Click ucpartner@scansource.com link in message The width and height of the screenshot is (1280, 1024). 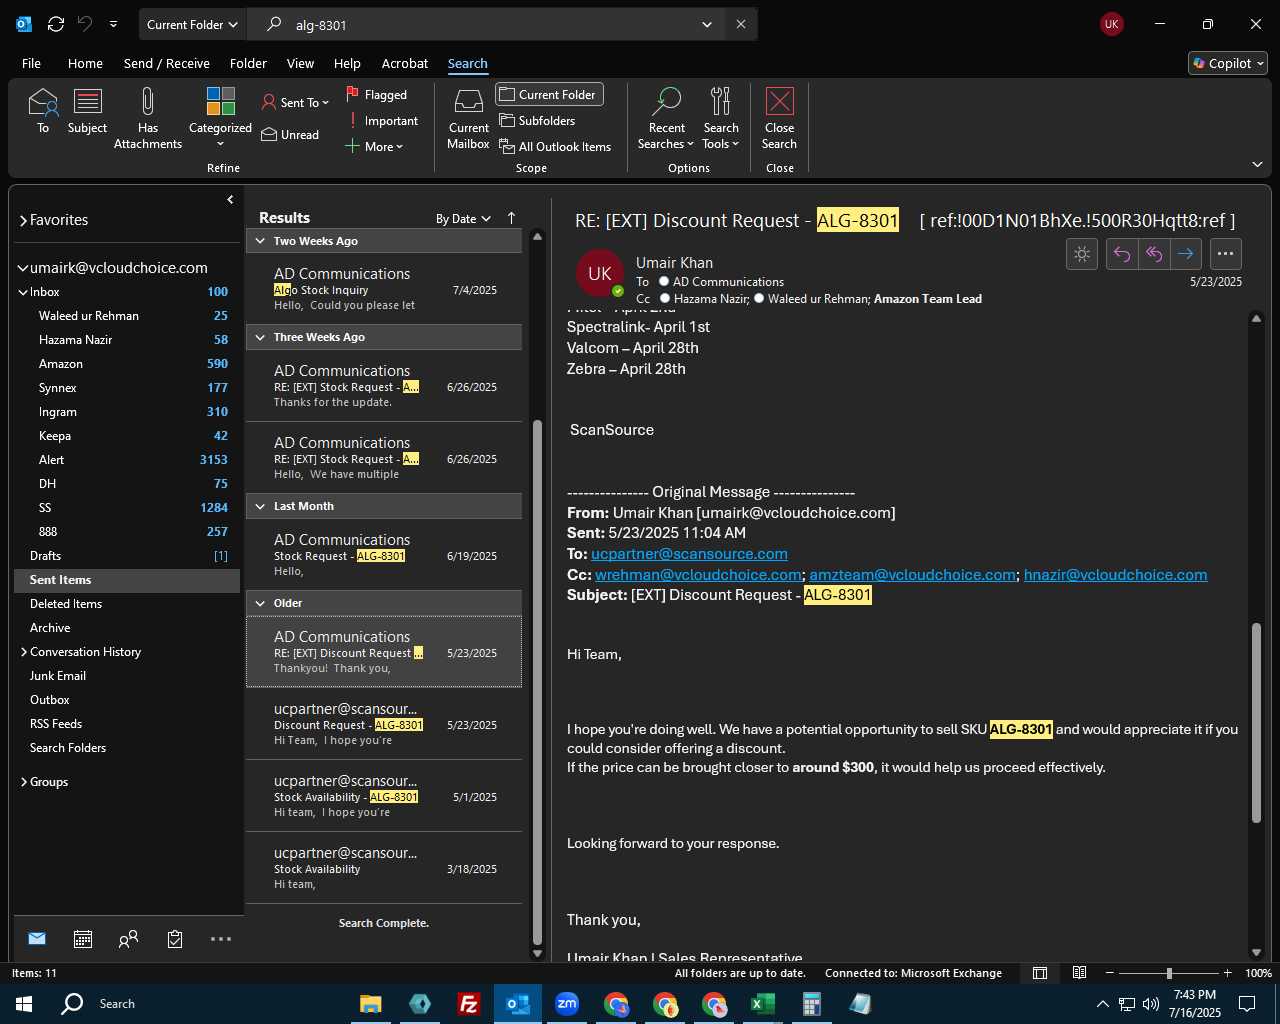[x=689, y=553]
